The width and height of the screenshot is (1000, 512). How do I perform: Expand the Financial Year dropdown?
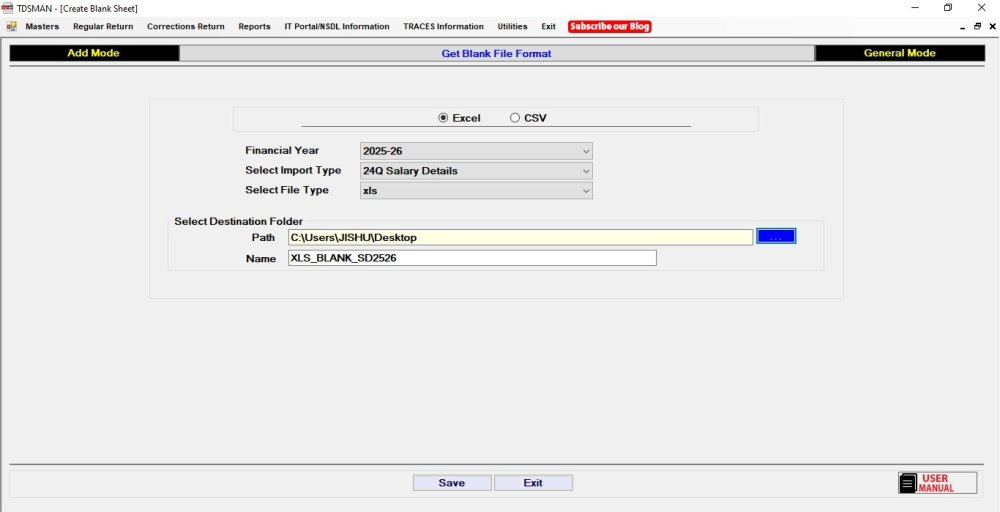(x=476, y=151)
